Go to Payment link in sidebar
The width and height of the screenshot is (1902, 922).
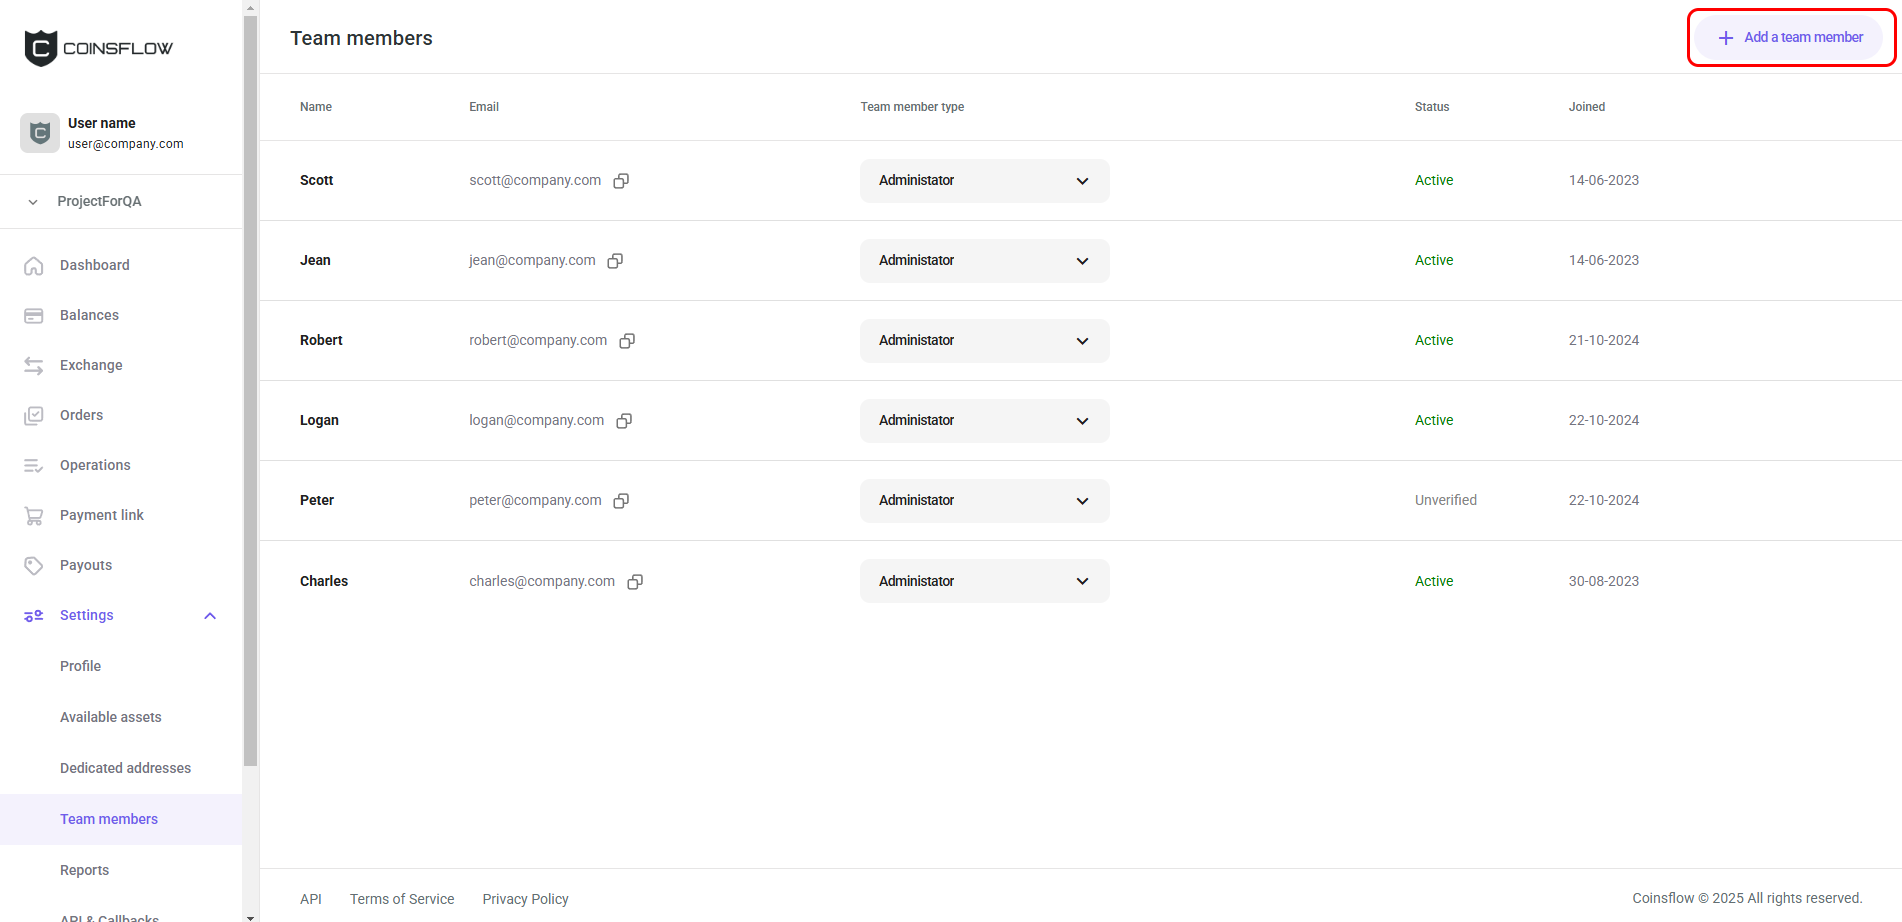101,515
